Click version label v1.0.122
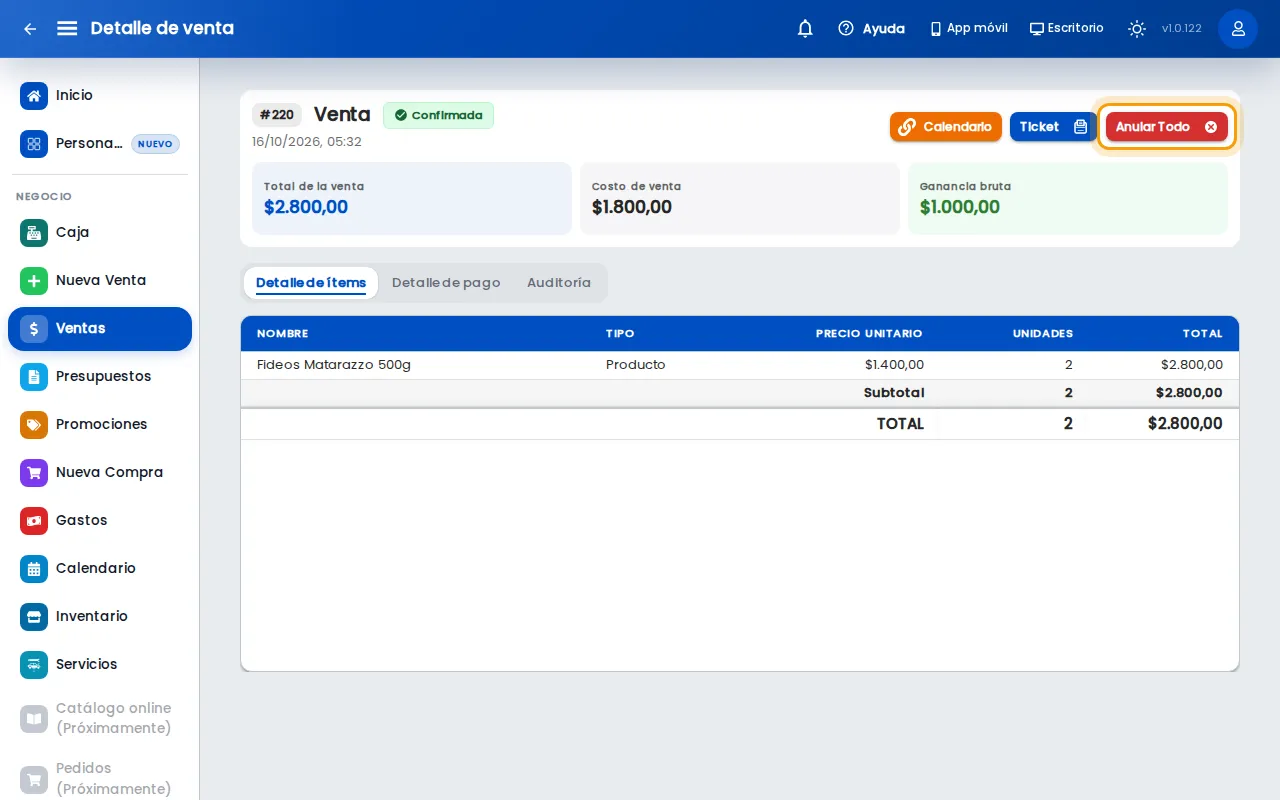This screenshot has height=800, width=1280. tap(1182, 29)
